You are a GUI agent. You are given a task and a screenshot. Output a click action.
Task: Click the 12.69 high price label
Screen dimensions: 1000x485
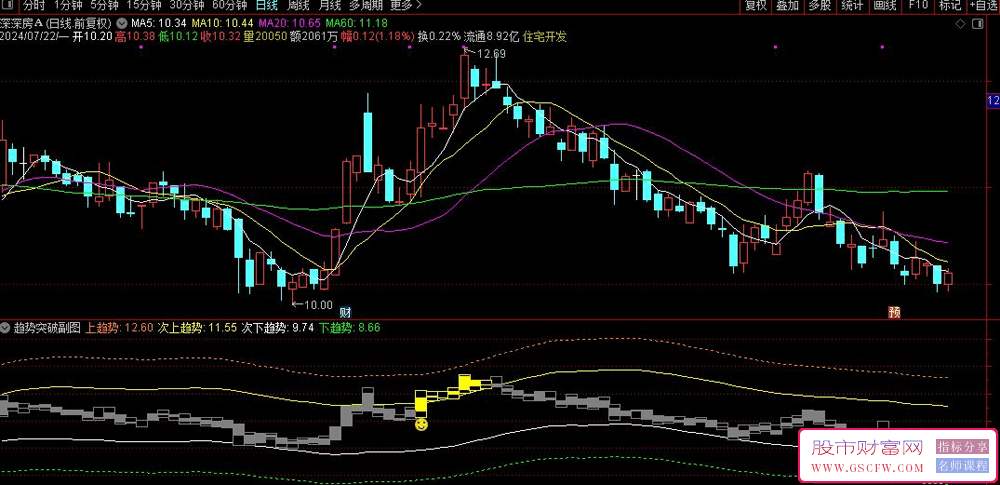click(x=490, y=54)
